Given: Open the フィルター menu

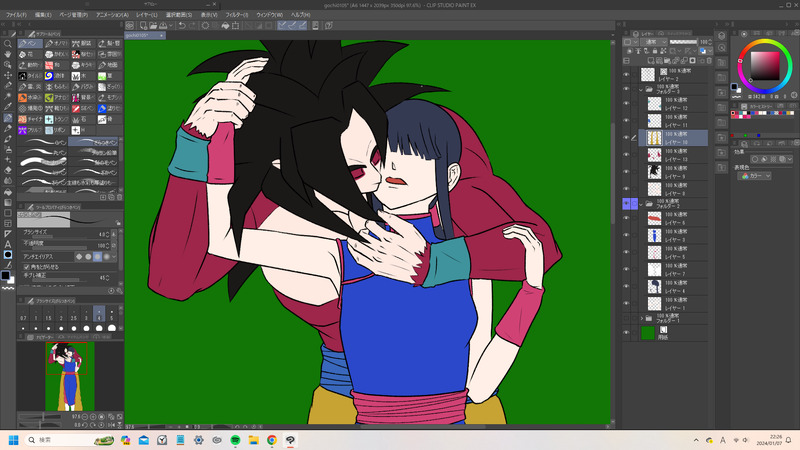Looking at the screenshot, I should 236,15.
